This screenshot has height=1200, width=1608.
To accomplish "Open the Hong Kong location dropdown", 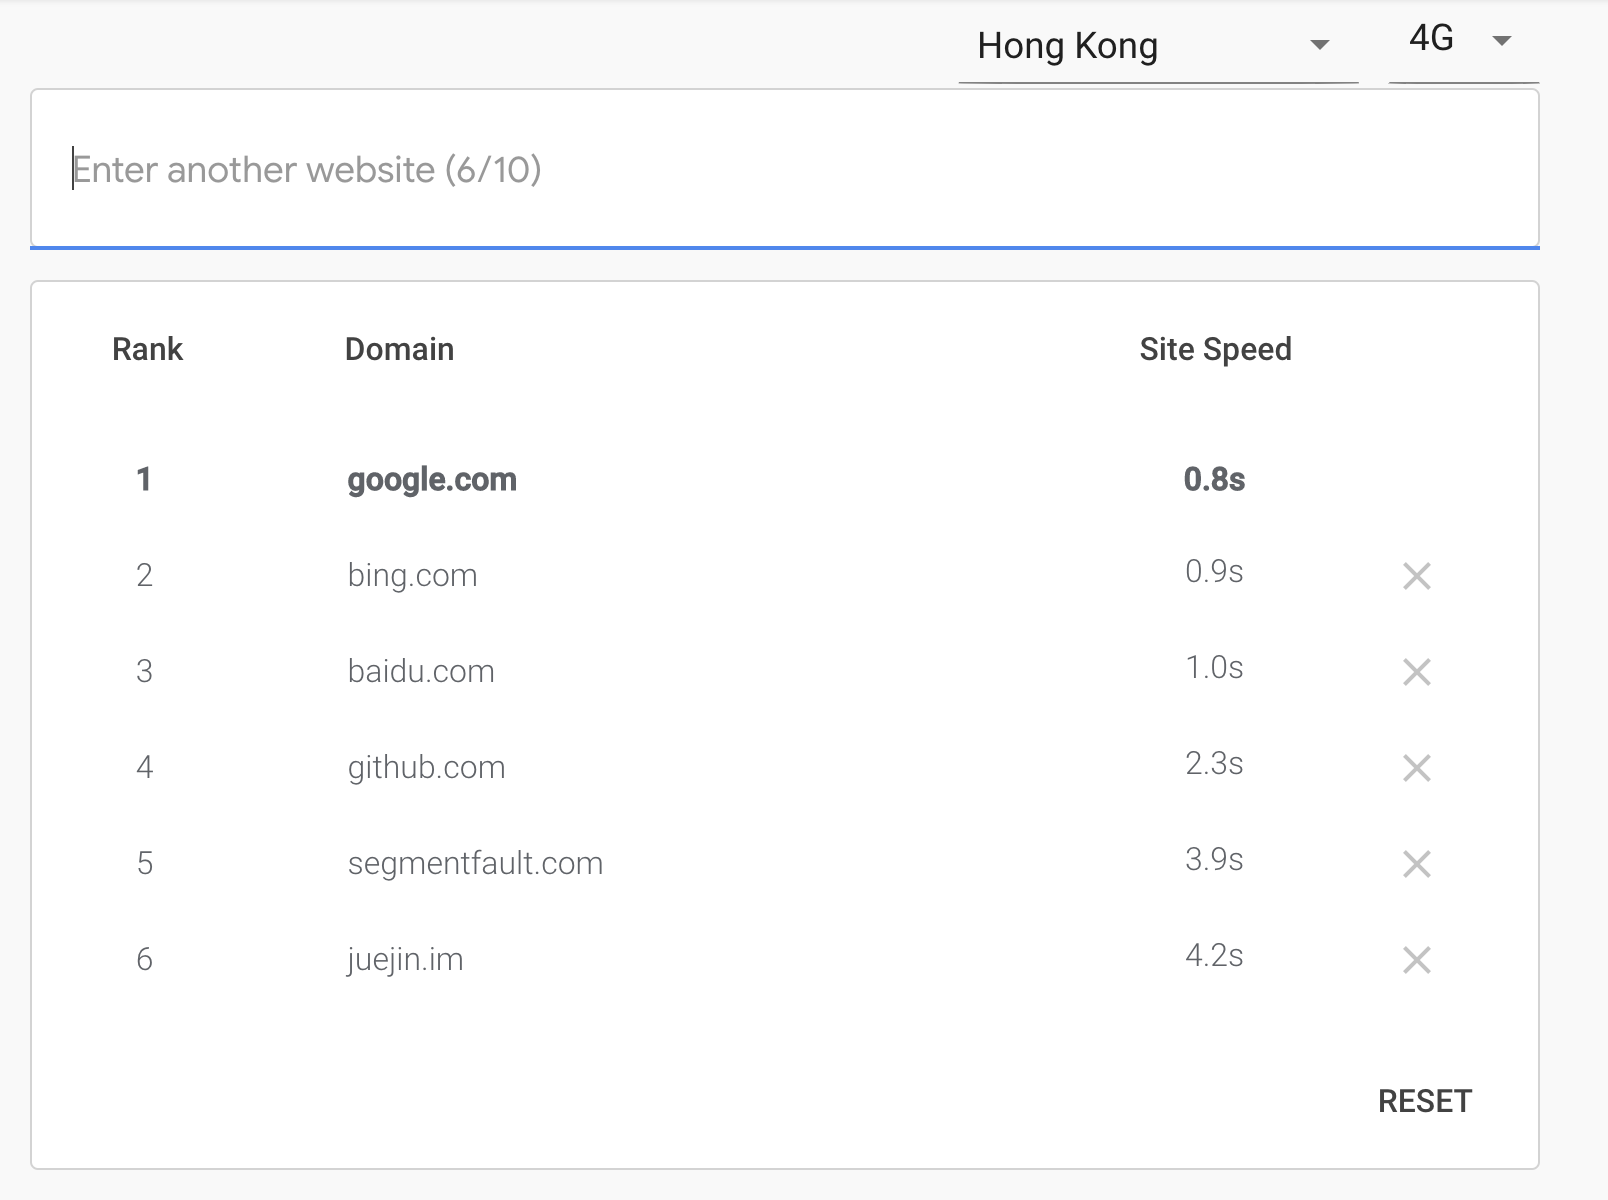I will (1157, 46).
